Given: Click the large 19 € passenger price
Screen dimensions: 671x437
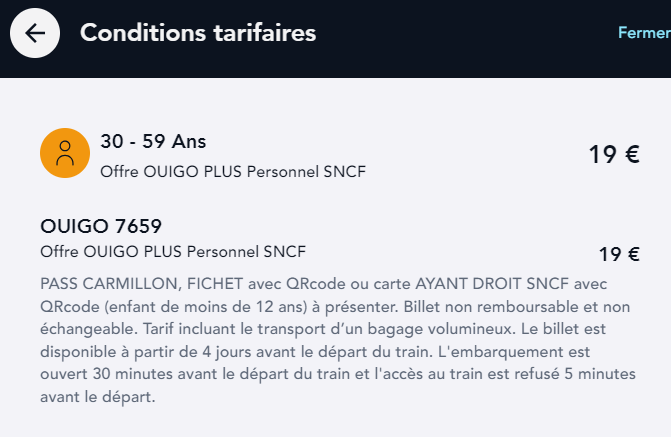Looking at the screenshot, I should pyautogui.click(x=614, y=154).
